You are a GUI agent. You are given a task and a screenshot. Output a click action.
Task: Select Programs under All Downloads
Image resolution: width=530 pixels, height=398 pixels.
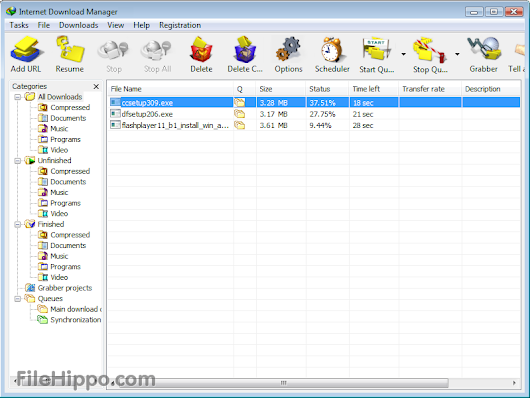(65, 139)
